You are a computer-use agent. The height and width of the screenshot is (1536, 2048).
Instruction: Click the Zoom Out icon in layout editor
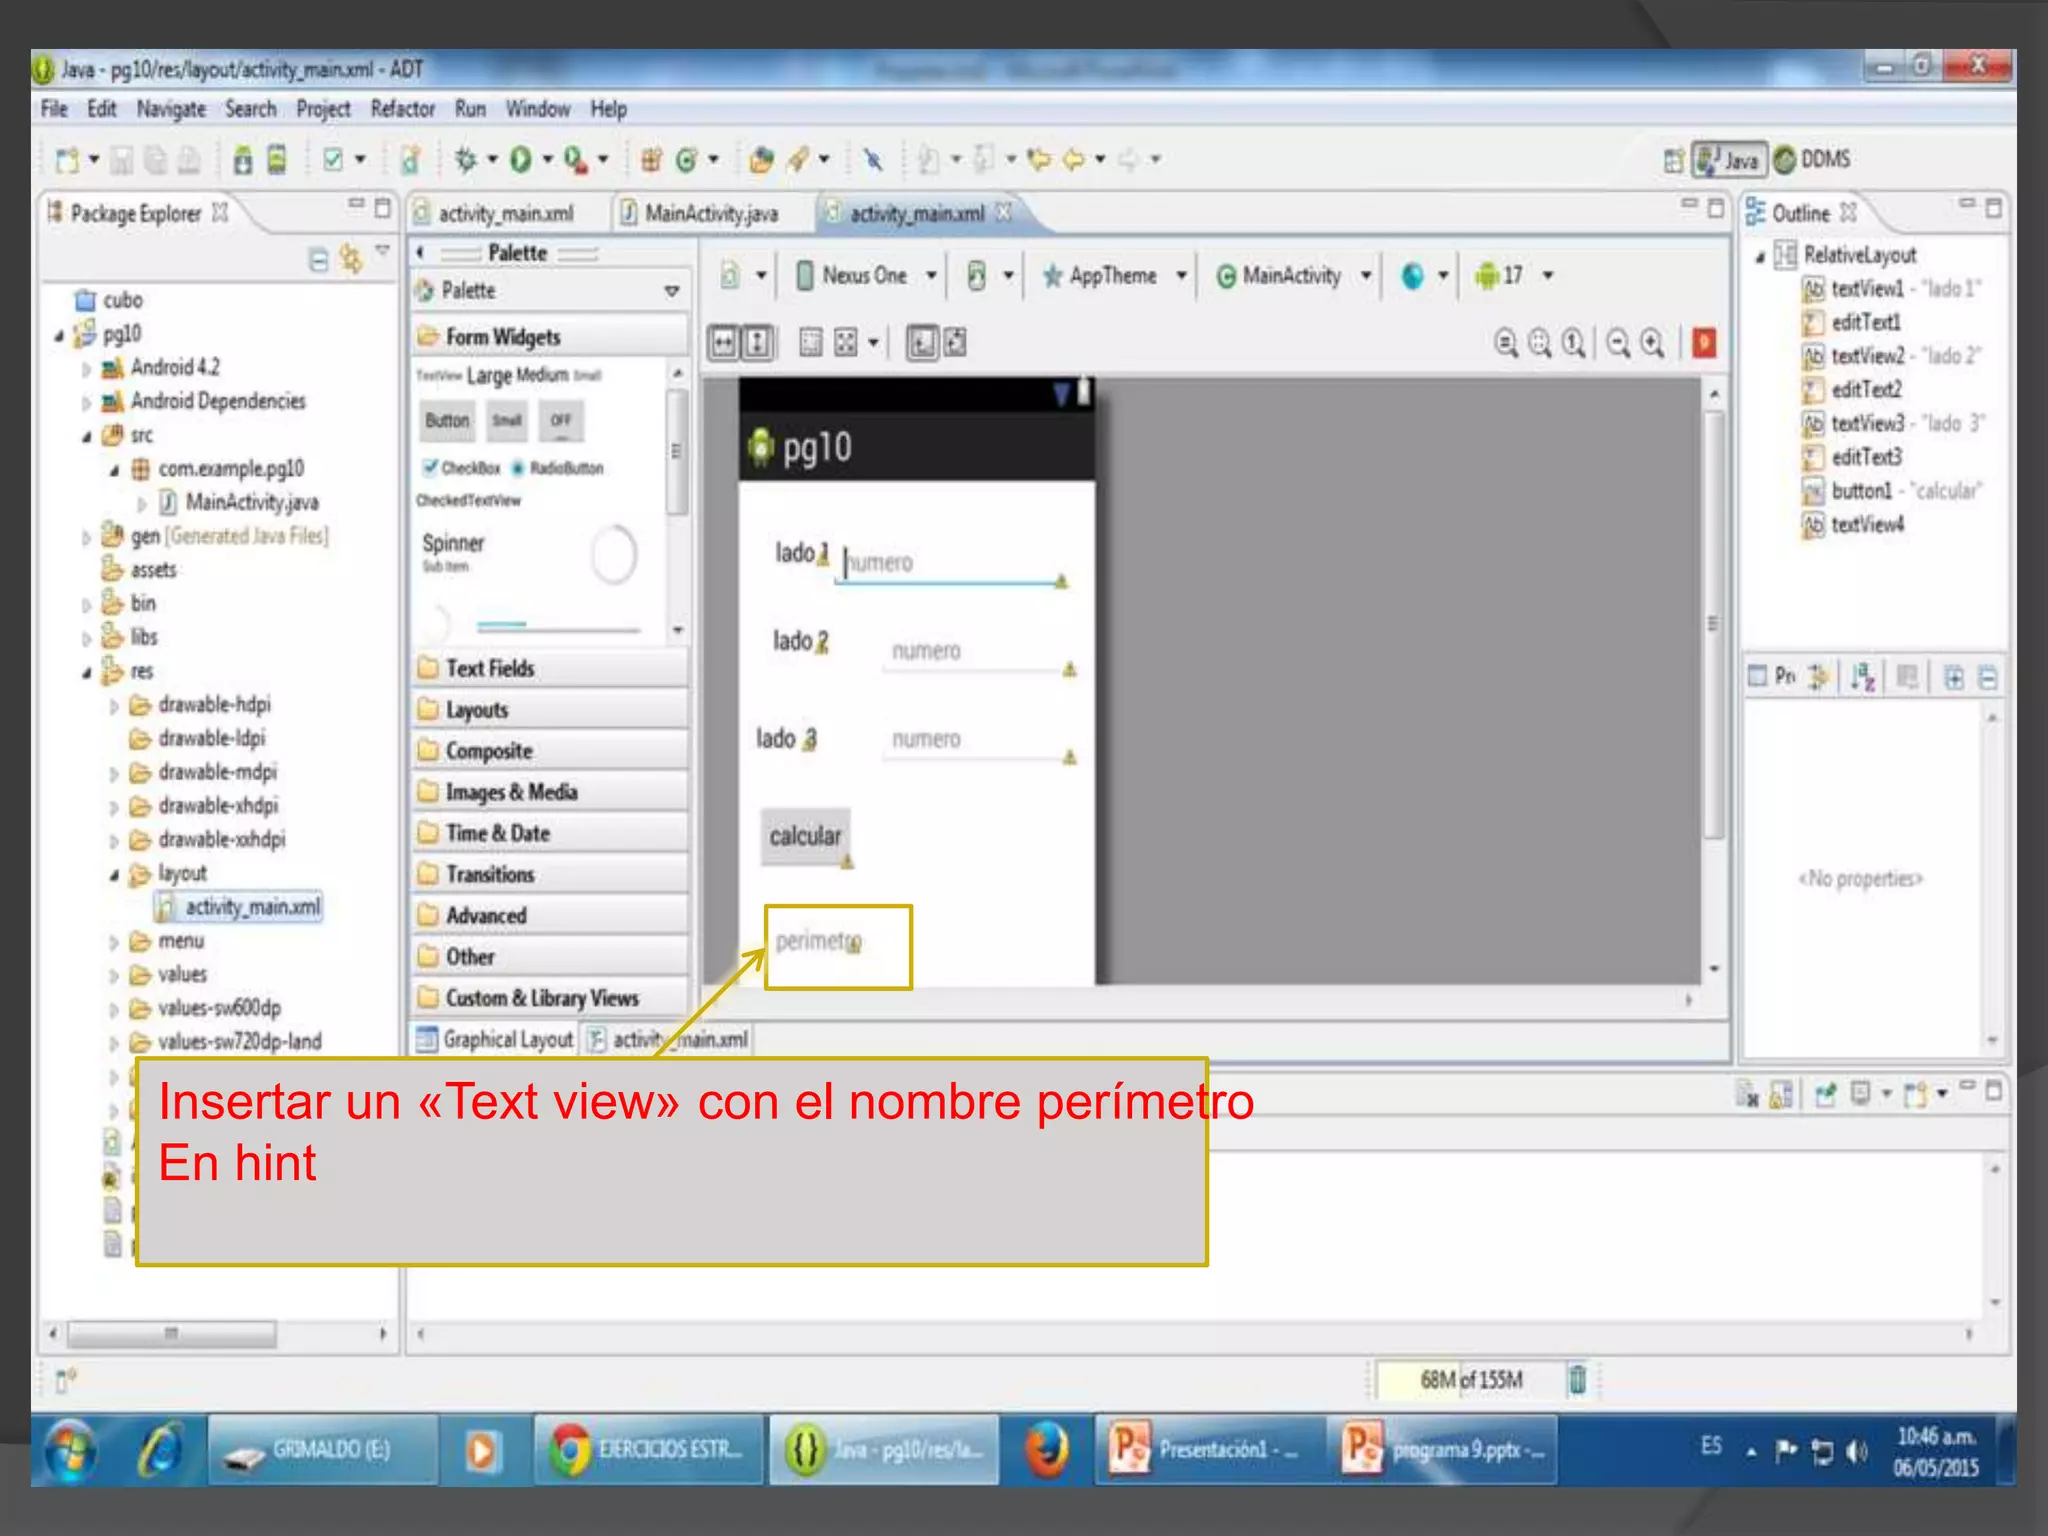point(1618,343)
